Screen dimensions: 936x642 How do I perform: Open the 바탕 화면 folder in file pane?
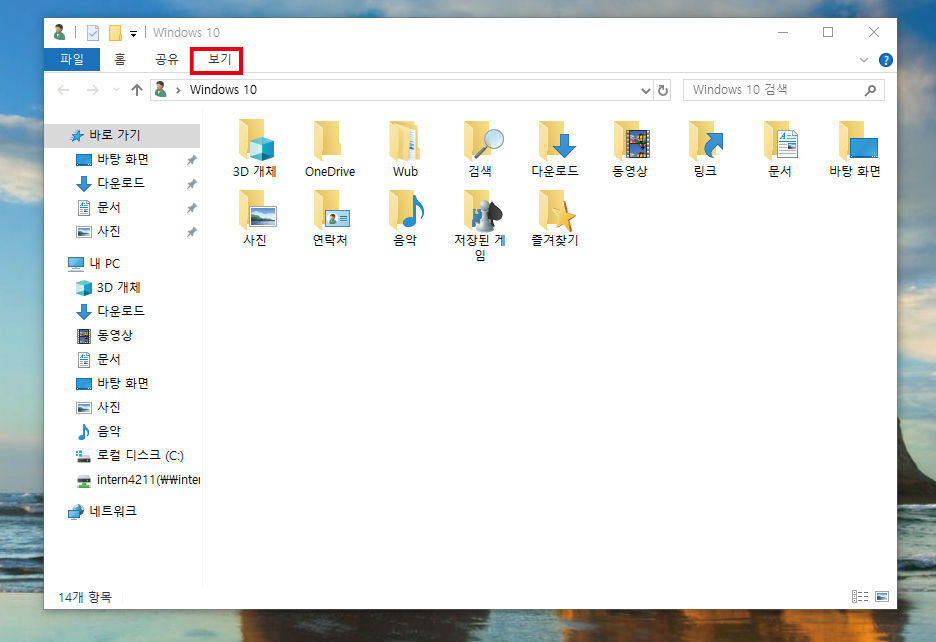point(855,148)
